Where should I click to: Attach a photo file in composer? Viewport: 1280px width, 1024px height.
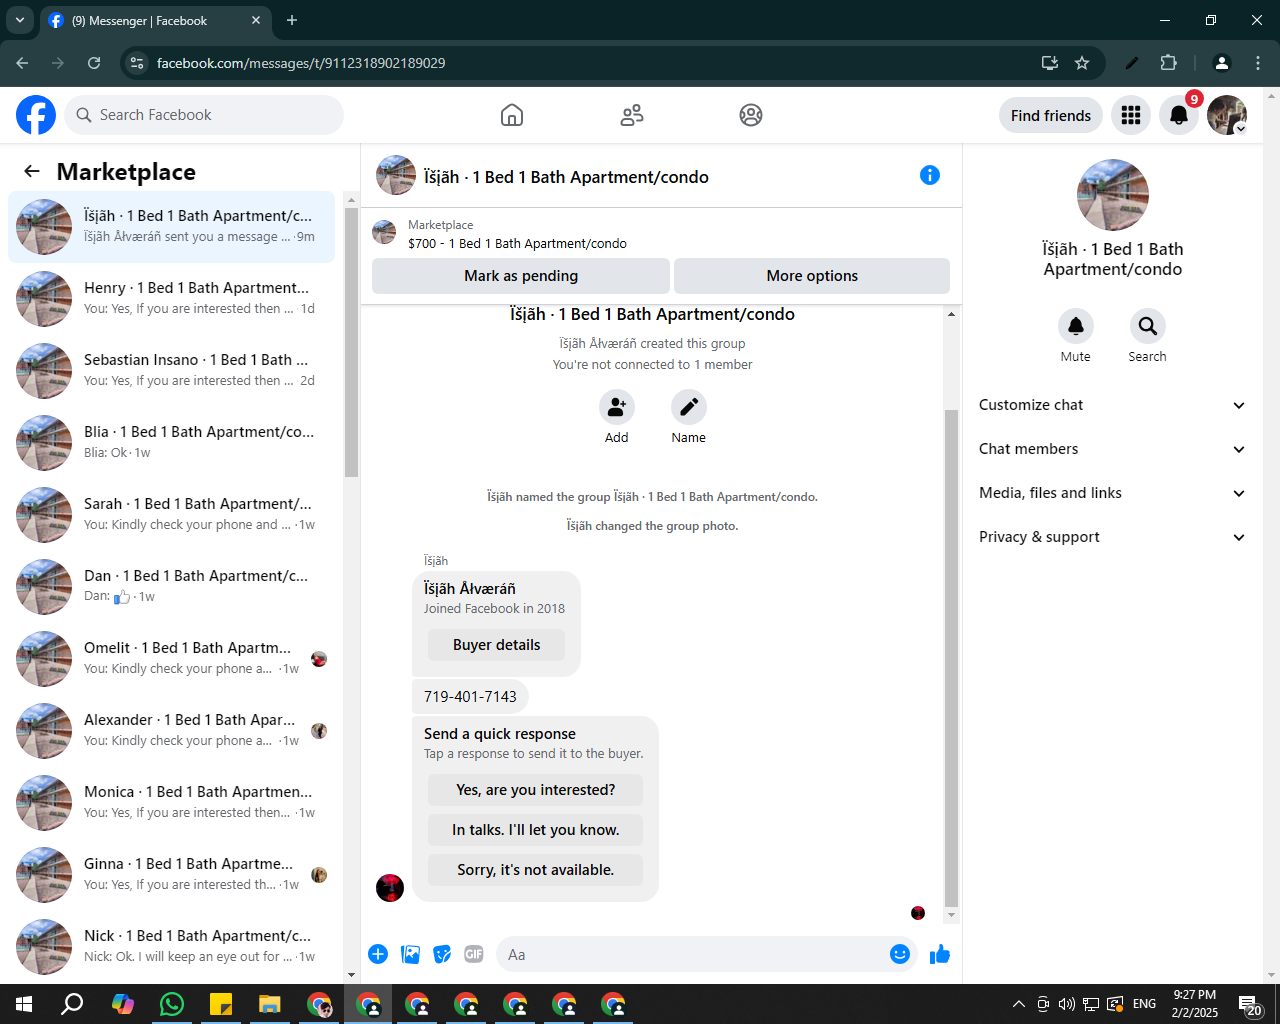[x=410, y=954]
